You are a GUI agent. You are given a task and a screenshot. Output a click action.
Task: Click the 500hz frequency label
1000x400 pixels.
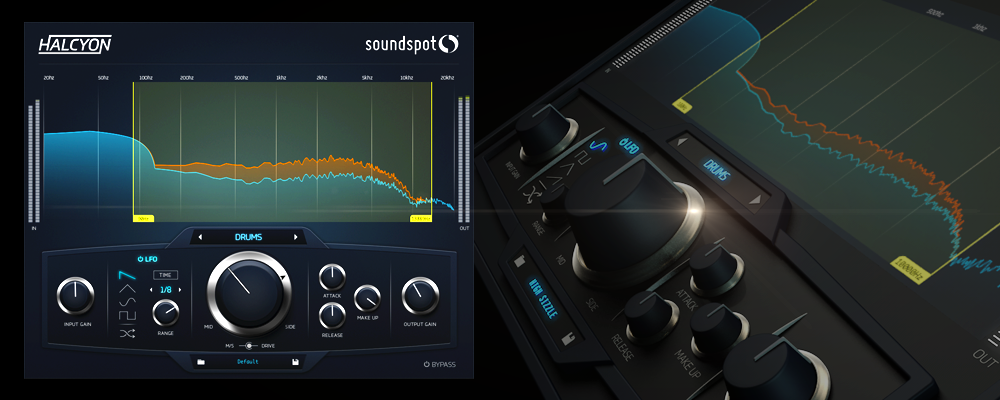(241, 78)
